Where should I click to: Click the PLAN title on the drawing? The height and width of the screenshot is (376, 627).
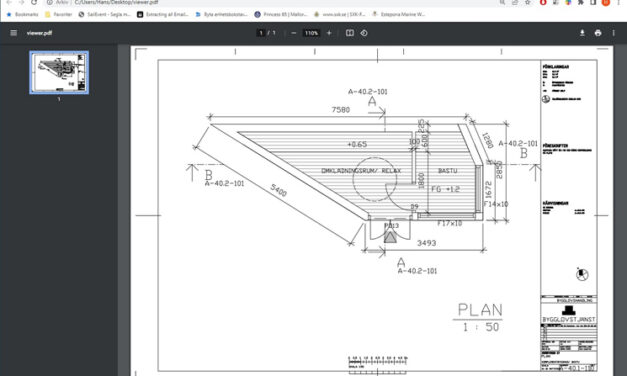pos(480,310)
